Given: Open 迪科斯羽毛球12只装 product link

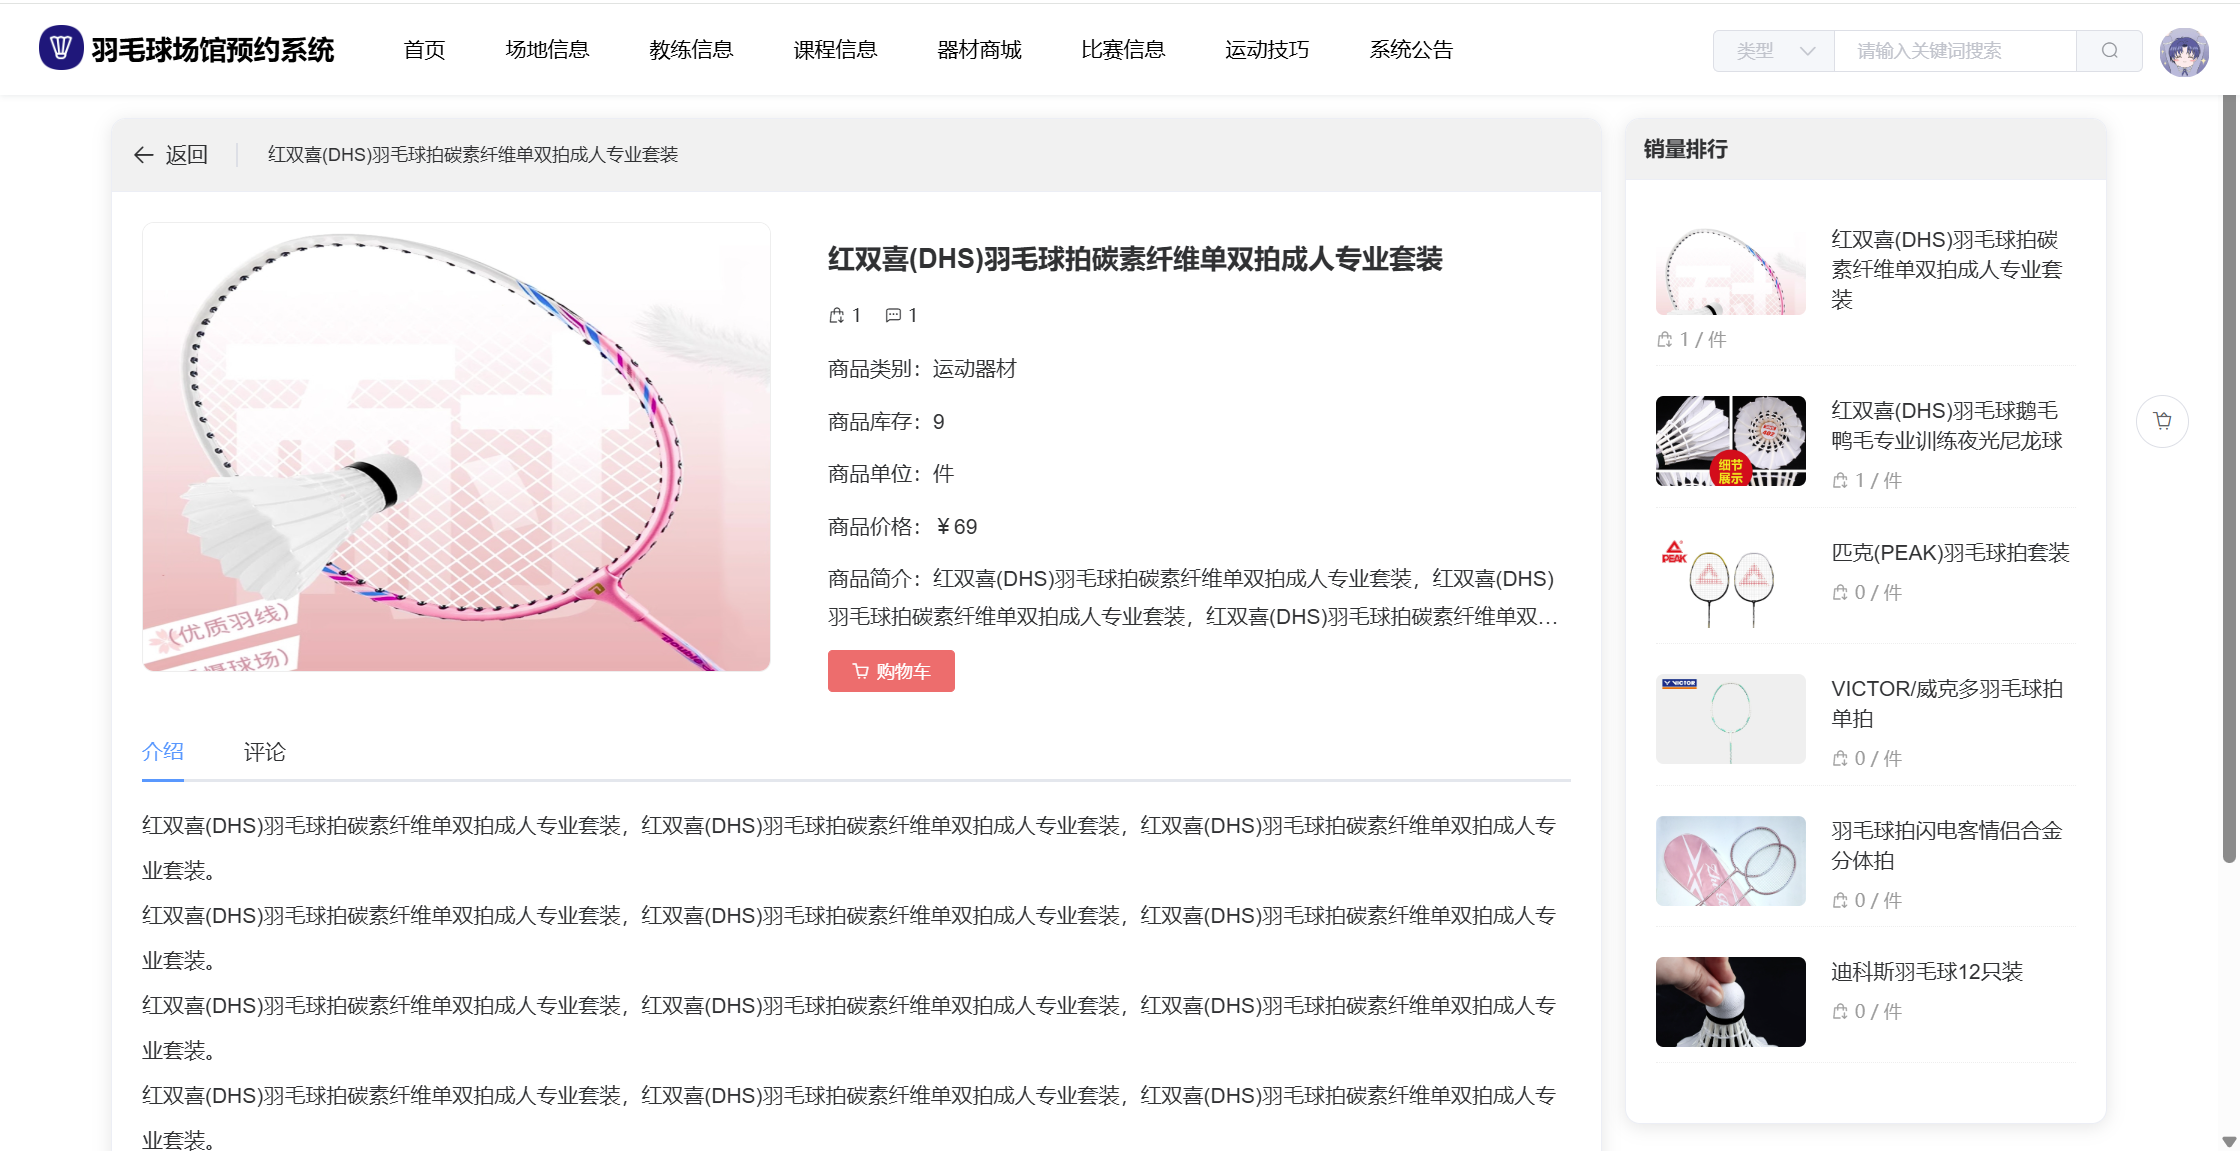Looking at the screenshot, I should pyautogui.click(x=1926, y=972).
